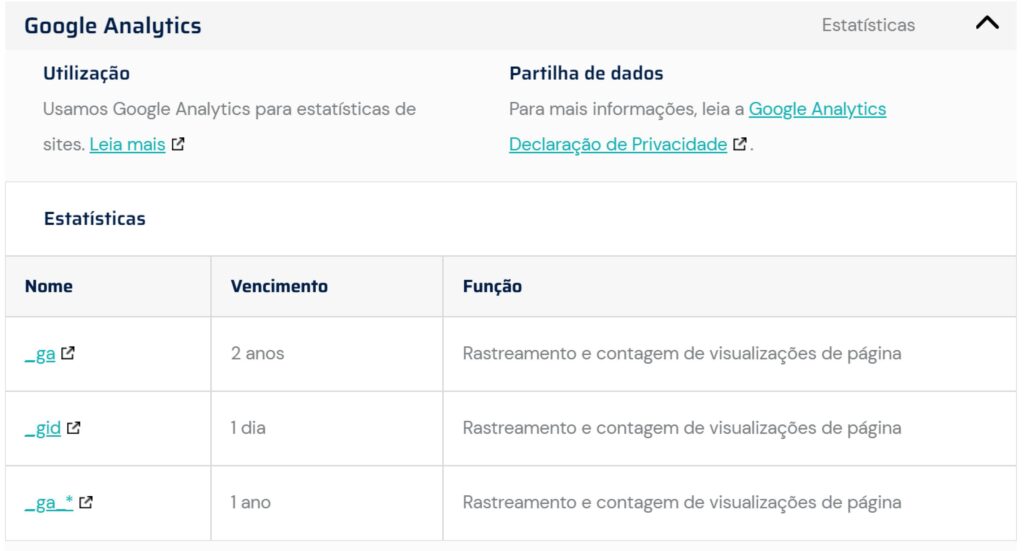This screenshot has height=551, width=1024.
Task: Click the "1 ano" expiry cell
Action: point(250,502)
